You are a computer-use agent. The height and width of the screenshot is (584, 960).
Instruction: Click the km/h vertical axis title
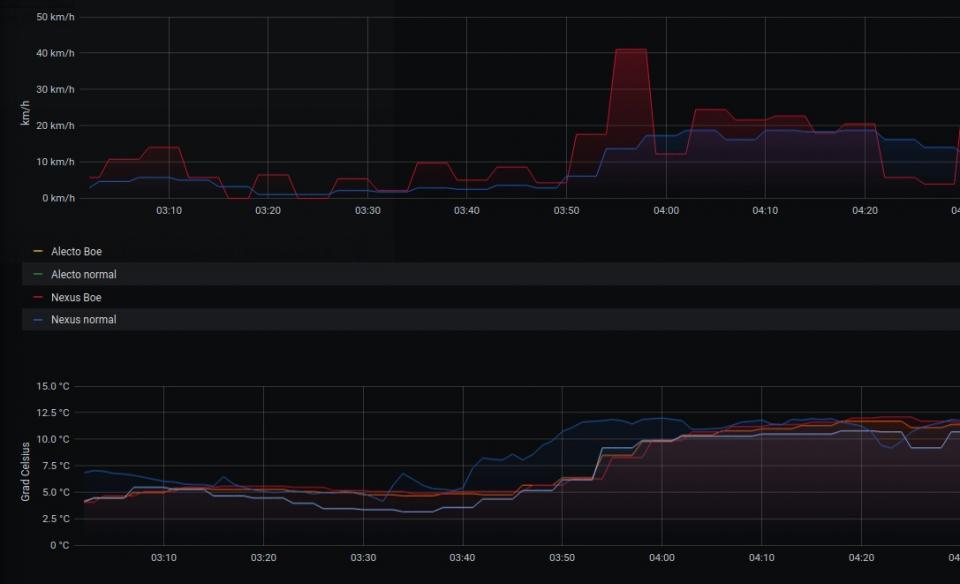(27, 108)
